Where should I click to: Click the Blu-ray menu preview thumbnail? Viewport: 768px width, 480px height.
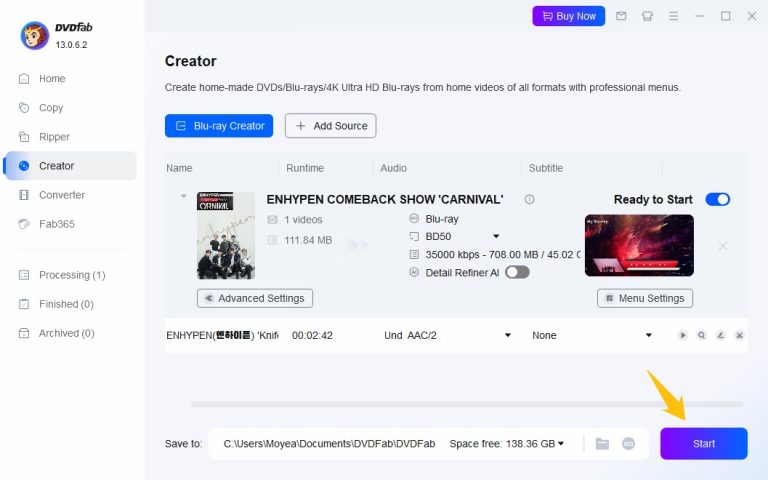pos(639,245)
